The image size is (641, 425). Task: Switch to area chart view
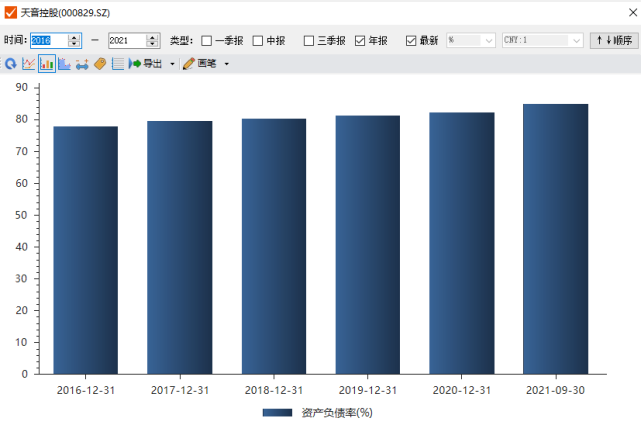tap(64, 64)
